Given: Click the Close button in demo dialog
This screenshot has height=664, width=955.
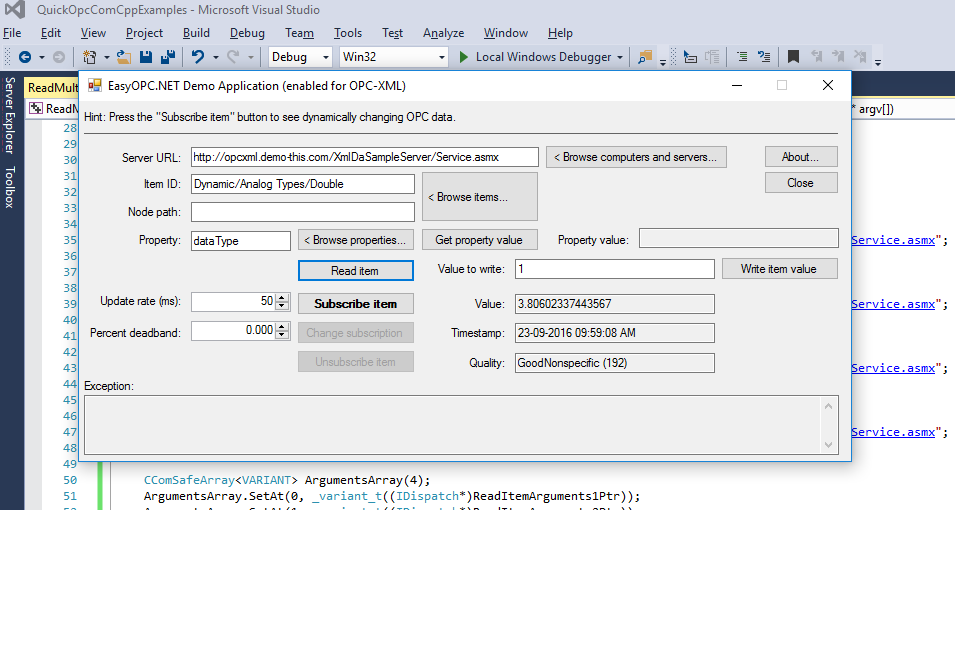Looking at the screenshot, I should pyautogui.click(x=801, y=183).
